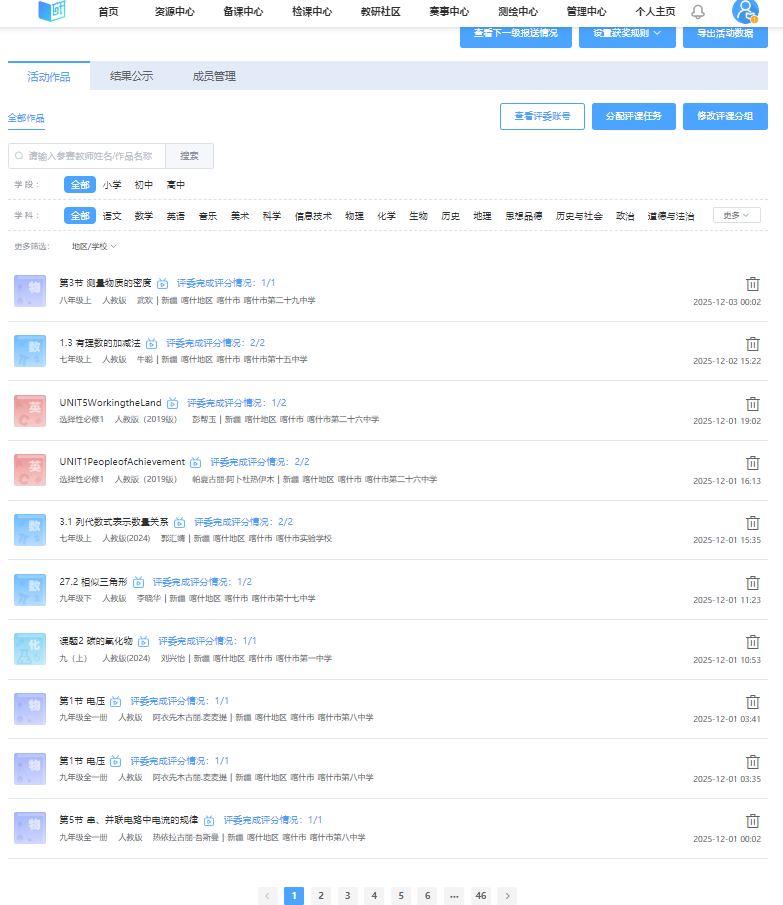Open 教研社区 in the top navigation
This screenshot has height=905, width=783.
[381, 12]
